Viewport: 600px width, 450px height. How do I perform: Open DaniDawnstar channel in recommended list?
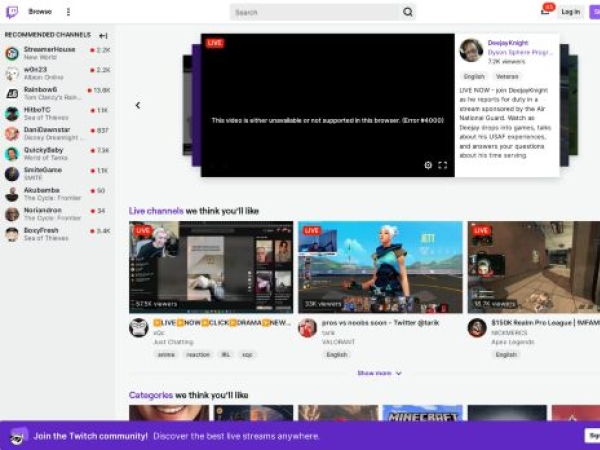(57, 134)
